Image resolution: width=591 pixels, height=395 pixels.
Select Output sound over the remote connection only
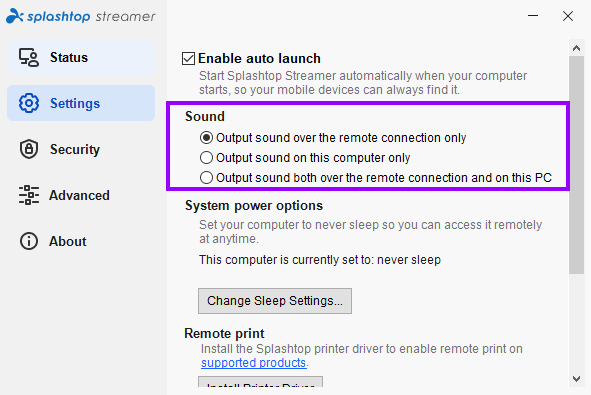pyautogui.click(x=206, y=138)
